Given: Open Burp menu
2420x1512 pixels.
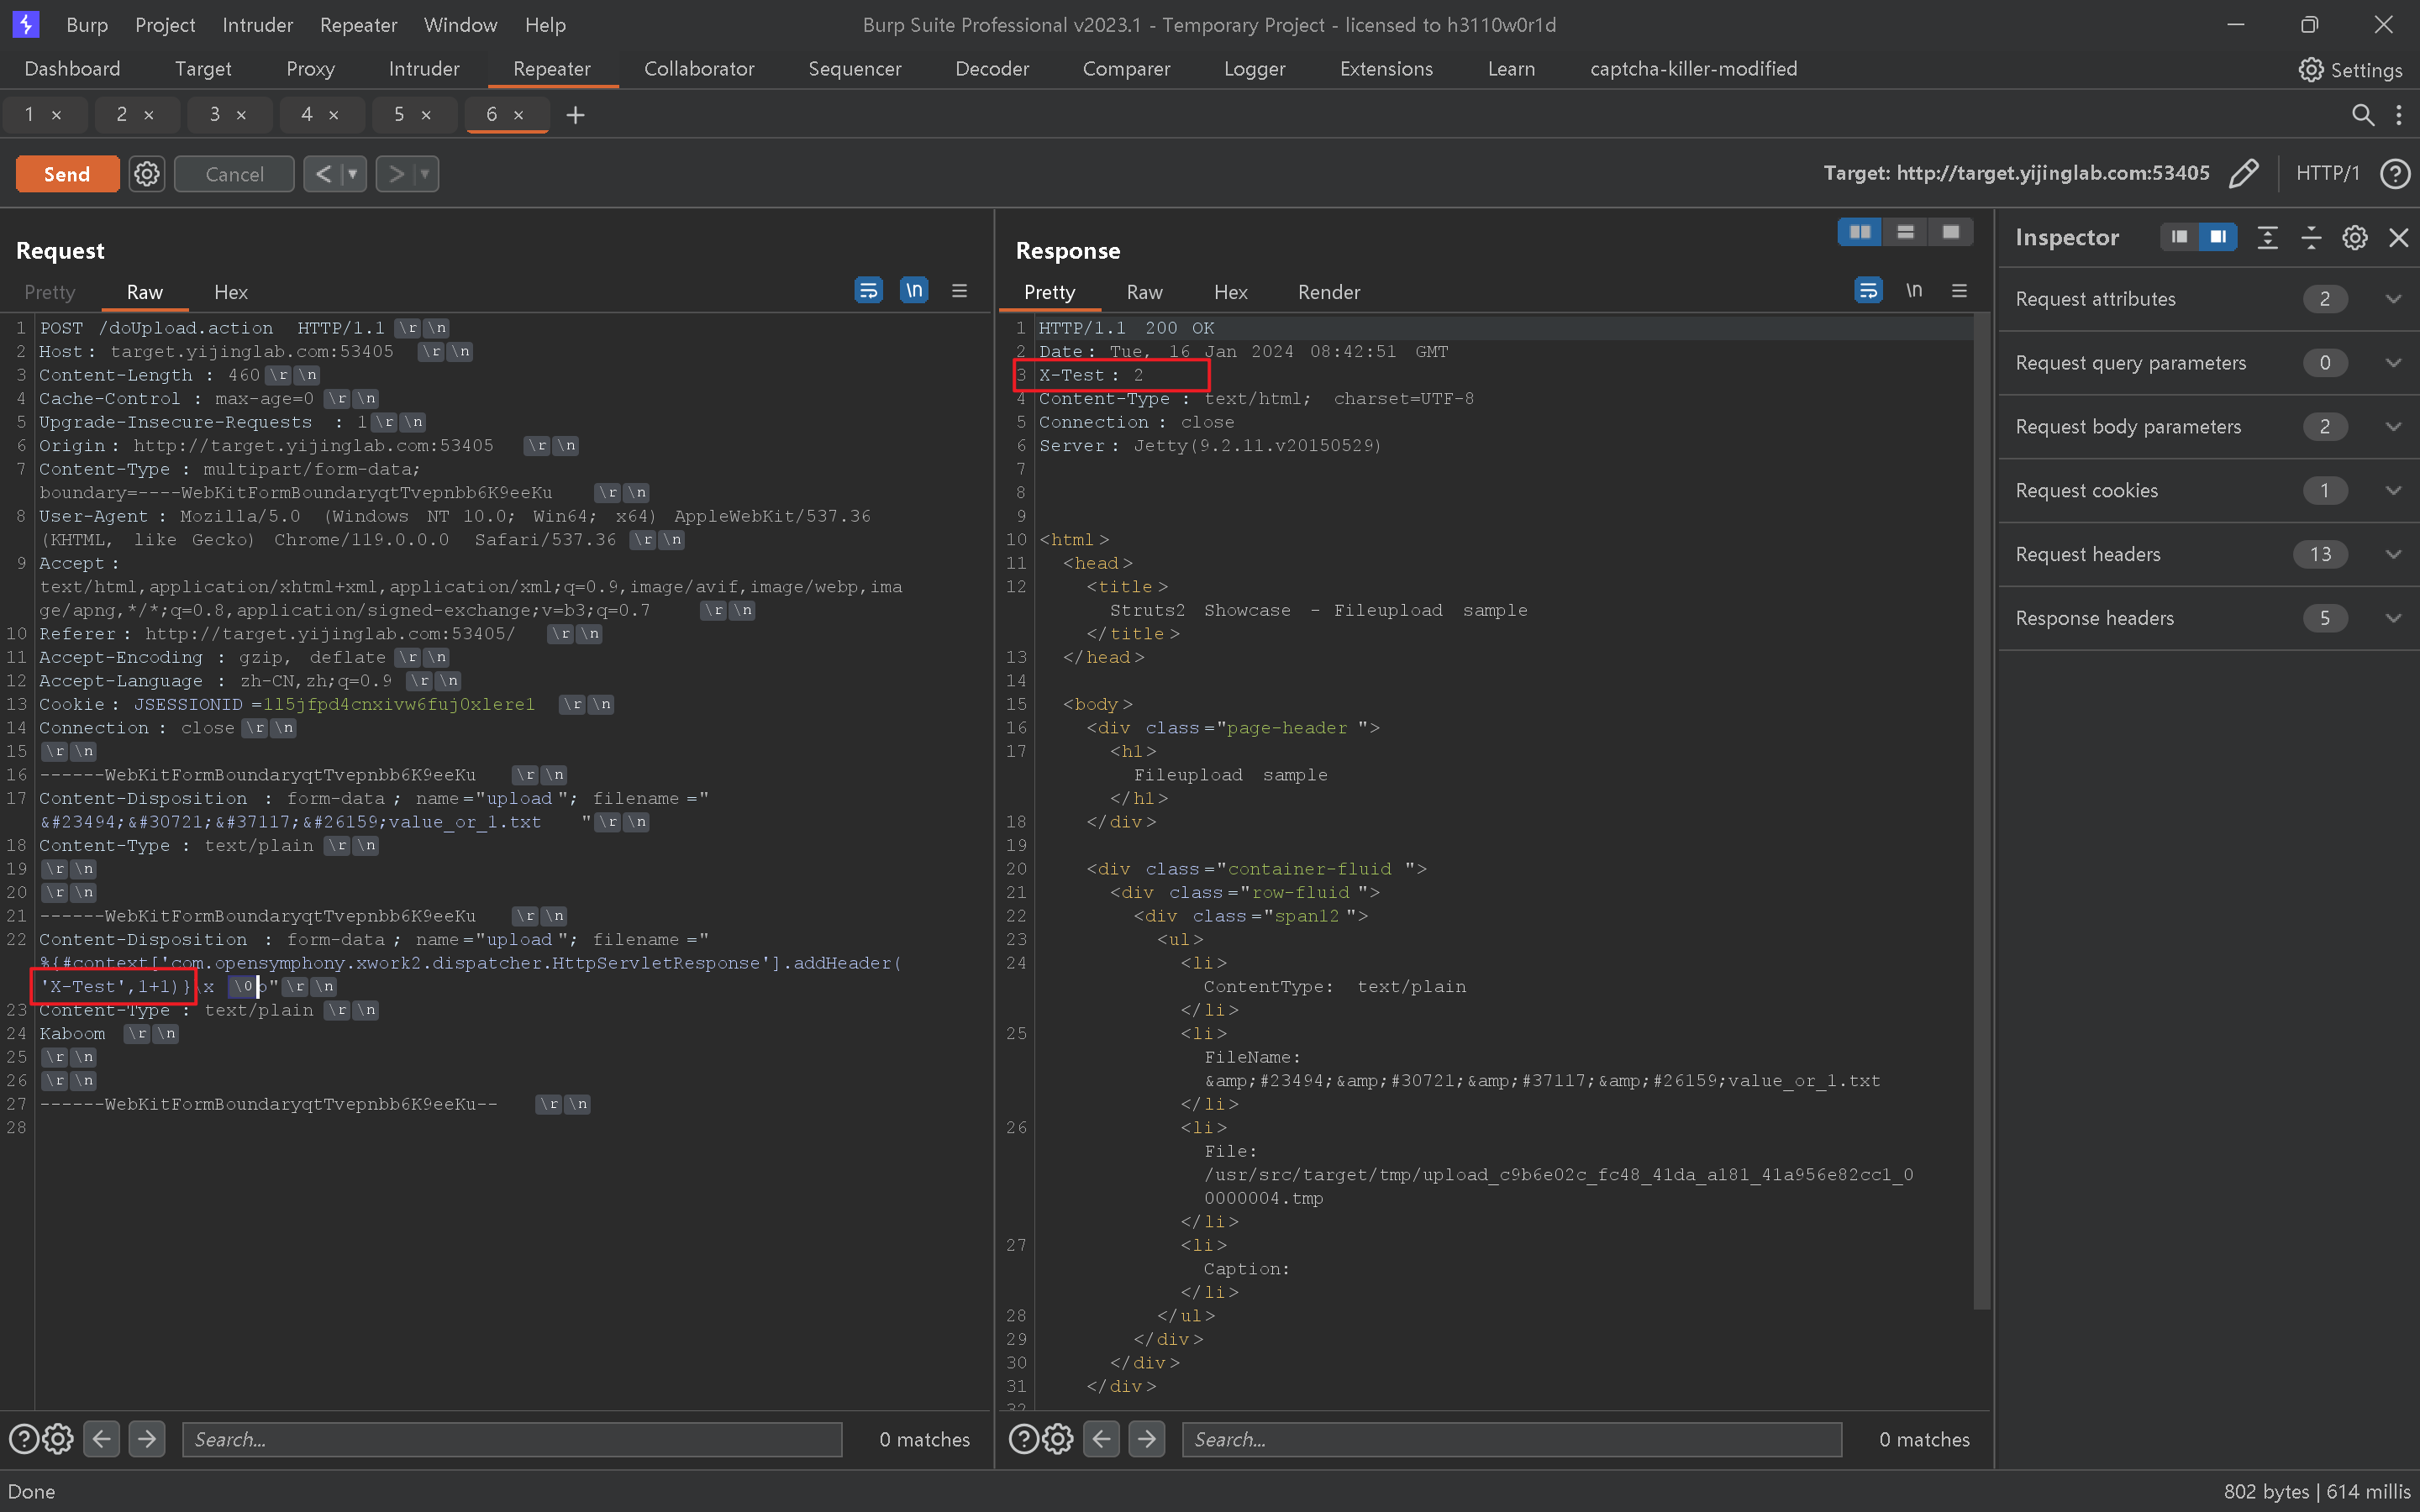Looking at the screenshot, I should pyautogui.click(x=87, y=25).
